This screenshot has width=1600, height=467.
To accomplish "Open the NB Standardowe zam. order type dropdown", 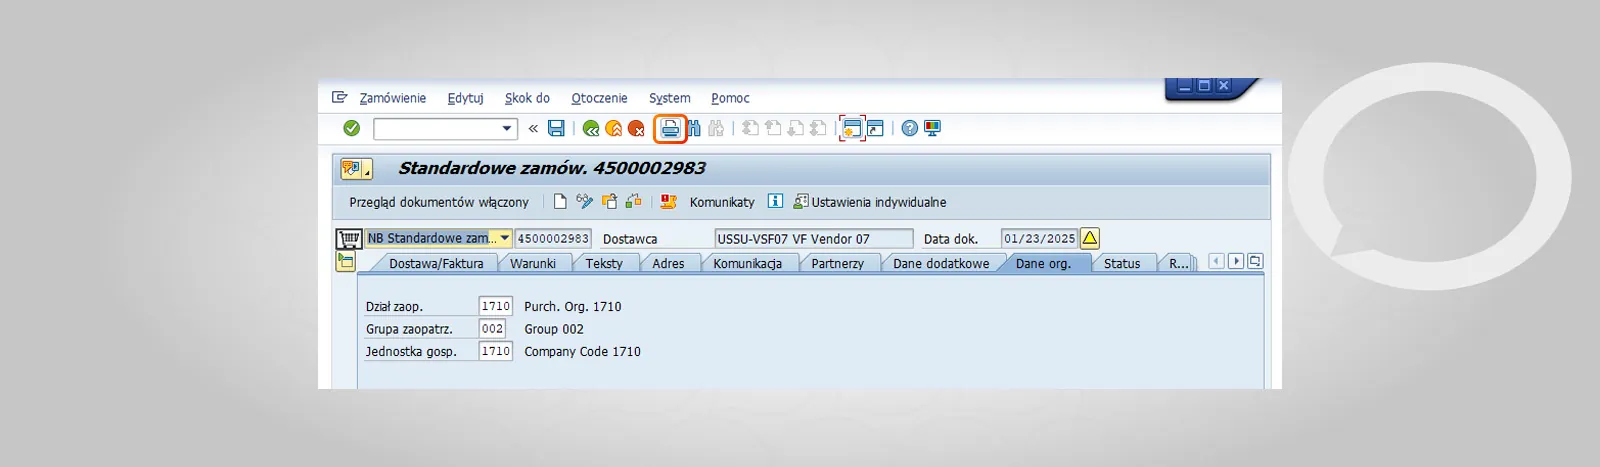I will click(x=505, y=238).
